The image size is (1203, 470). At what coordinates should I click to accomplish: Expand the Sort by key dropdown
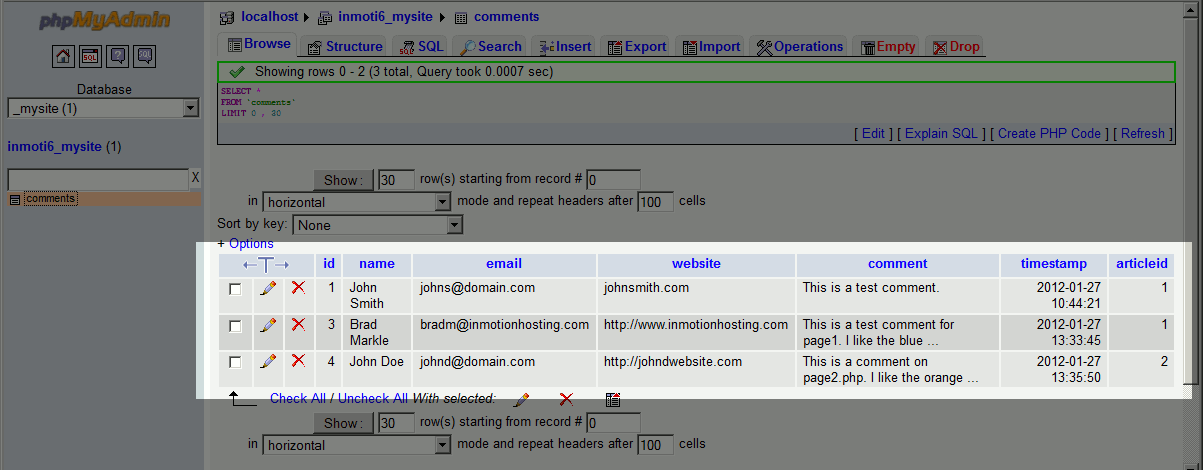point(377,225)
